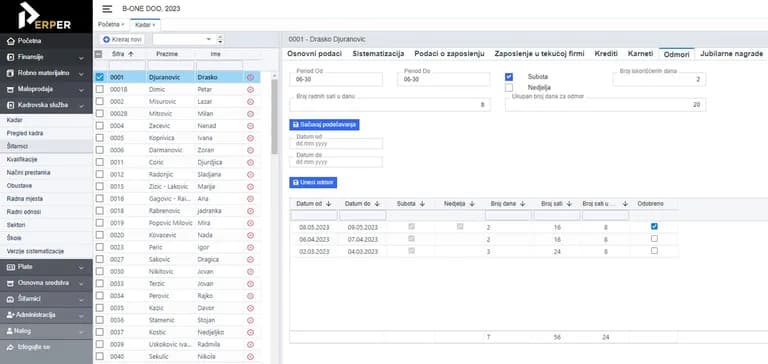This screenshot has width=768, height=364.
Task: Sort table by Datum do arrow
Action: click(x=377, y=203)
